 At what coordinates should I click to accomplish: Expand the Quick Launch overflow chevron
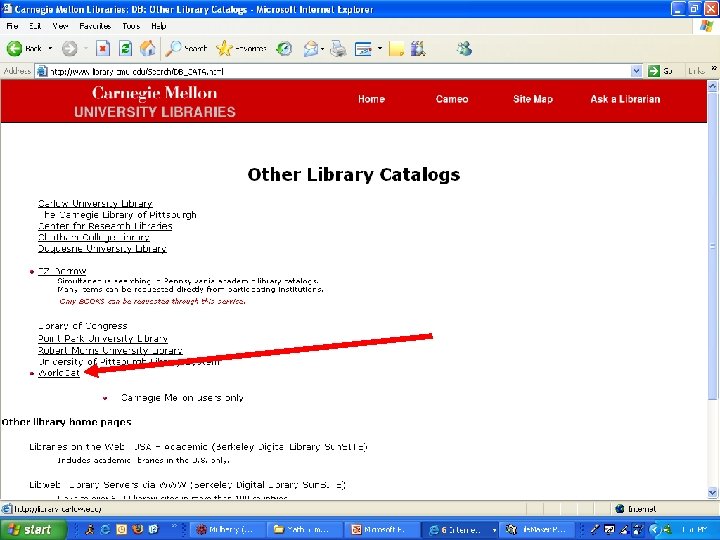point(174,526)
